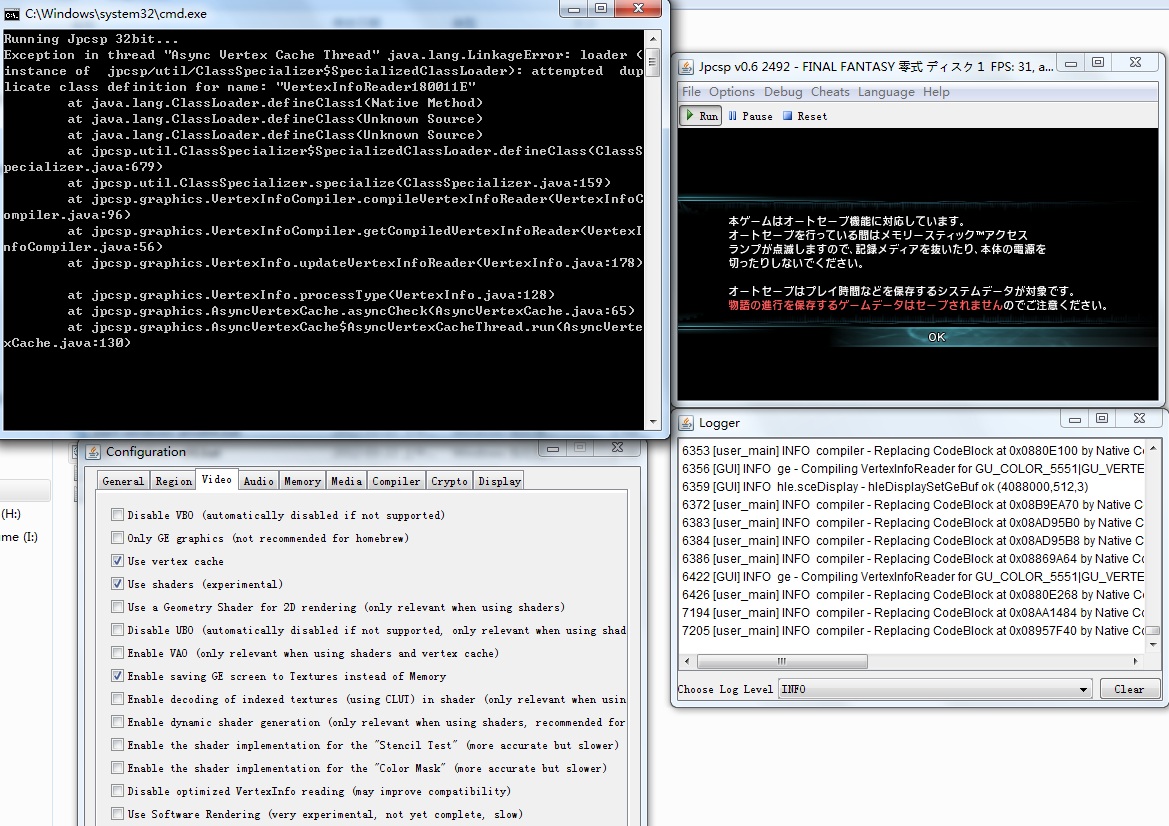
Task: Toggle the Disable UBO checkbox
Action: point(117,630)
